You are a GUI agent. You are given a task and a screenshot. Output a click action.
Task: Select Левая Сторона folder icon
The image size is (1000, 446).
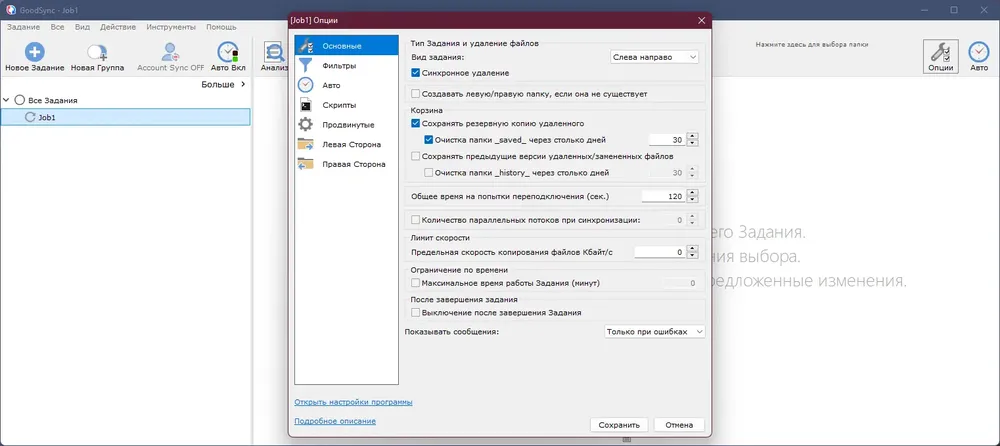tap(306, 144)
